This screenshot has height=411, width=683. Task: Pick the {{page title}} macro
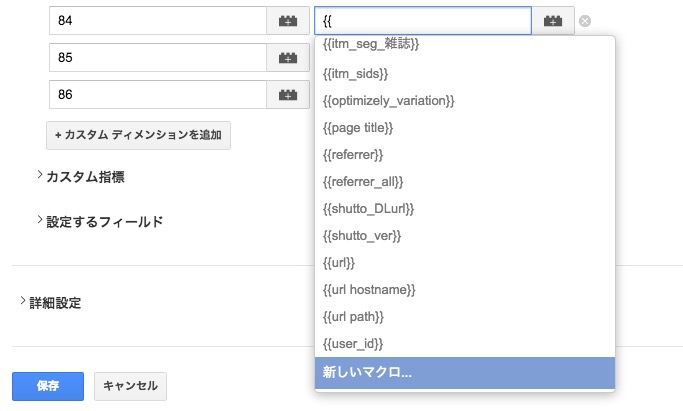(x=358, y=127)
